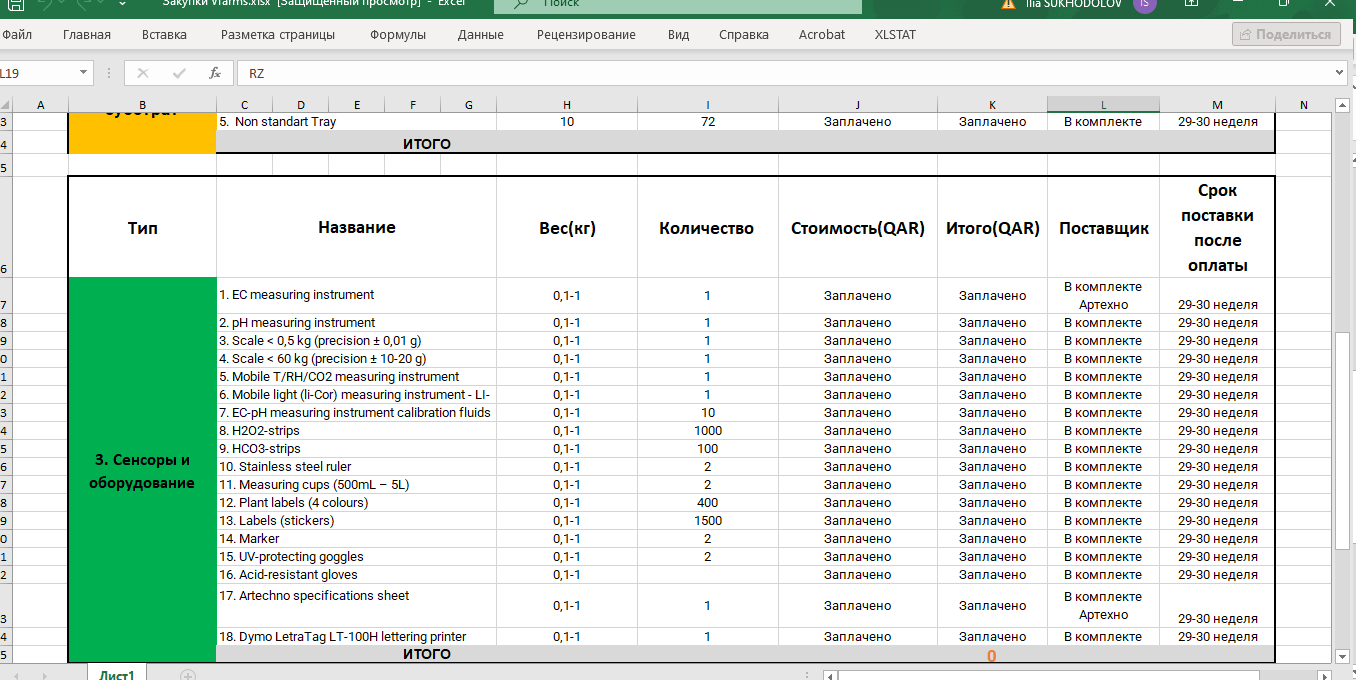Viewport: 1356px width, 680px height.
Task: Open Ribbon Display Options in the title bar
Action: coord(1190,5)
